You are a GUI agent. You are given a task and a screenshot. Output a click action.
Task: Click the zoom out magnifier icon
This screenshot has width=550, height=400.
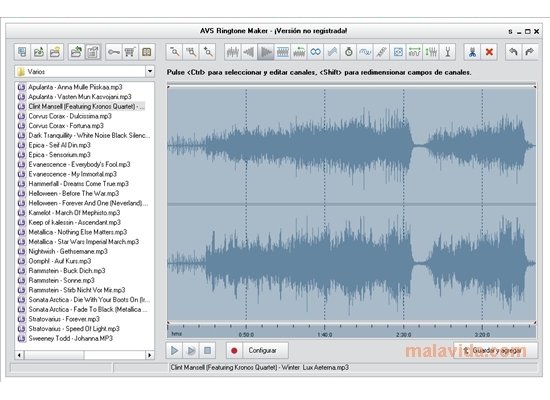[174, 52]
